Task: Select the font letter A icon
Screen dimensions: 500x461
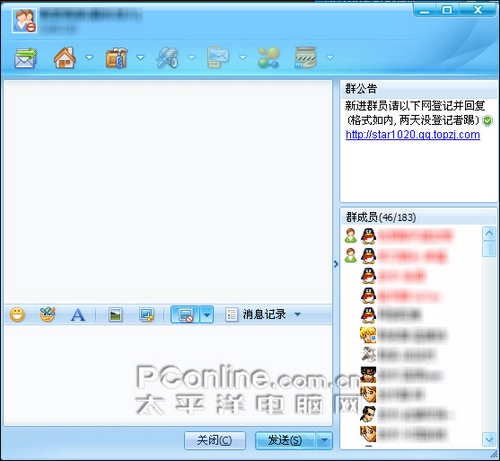Action: click(x=78, y=315)
